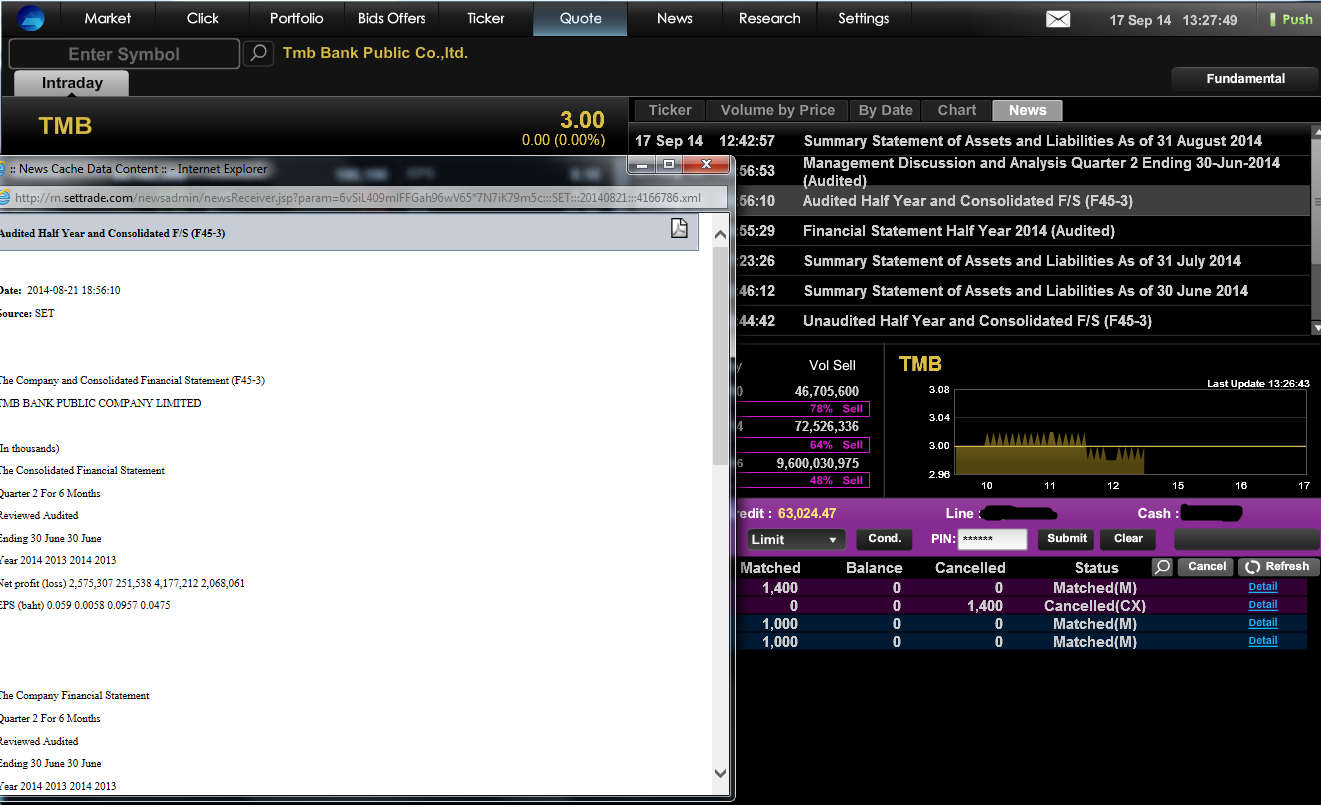
Task: Click the Enter Symbol field
Action: coord(124,54)
